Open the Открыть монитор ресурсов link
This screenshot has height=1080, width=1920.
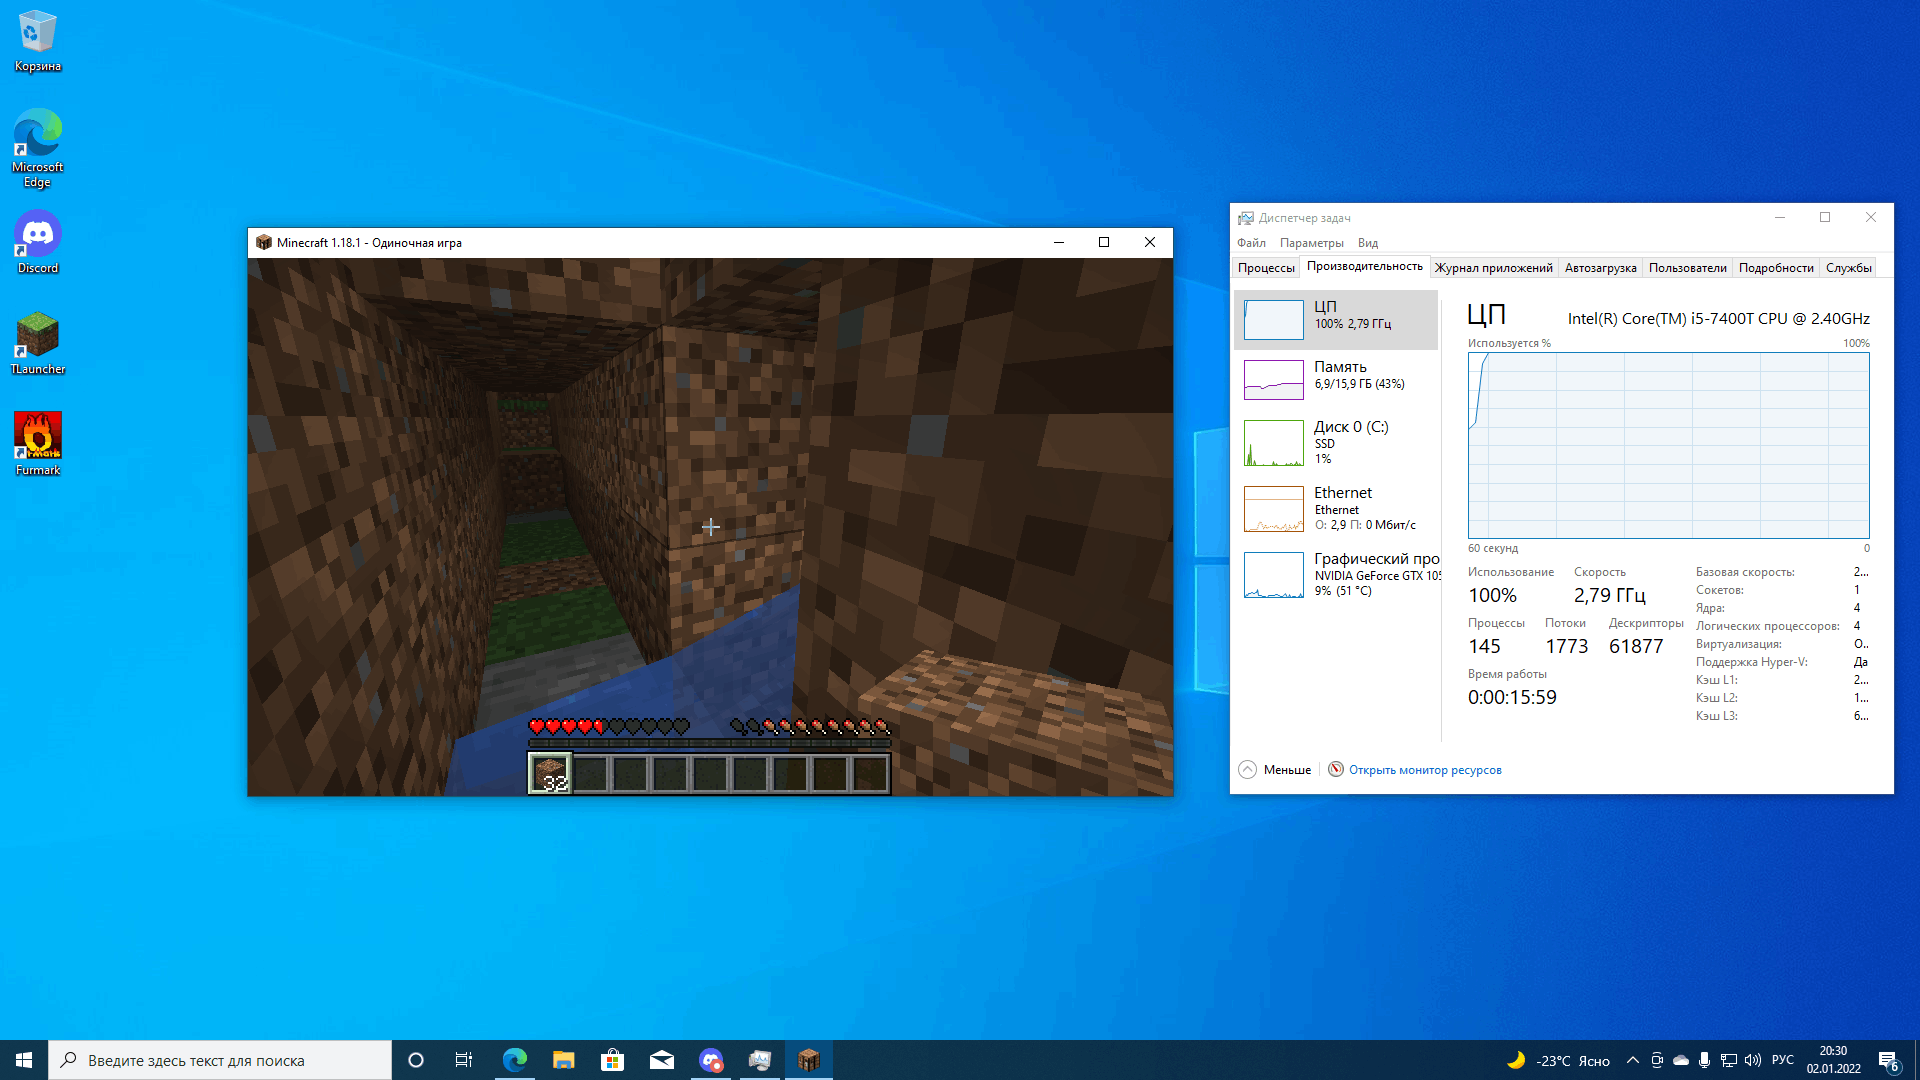[x=1425, y=770]
